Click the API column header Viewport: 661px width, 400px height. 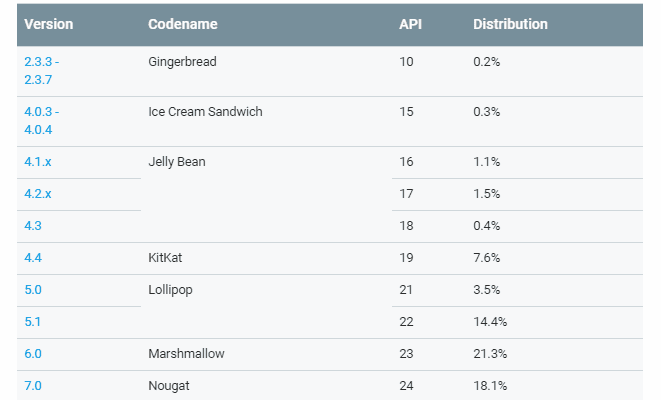(410, 24)
